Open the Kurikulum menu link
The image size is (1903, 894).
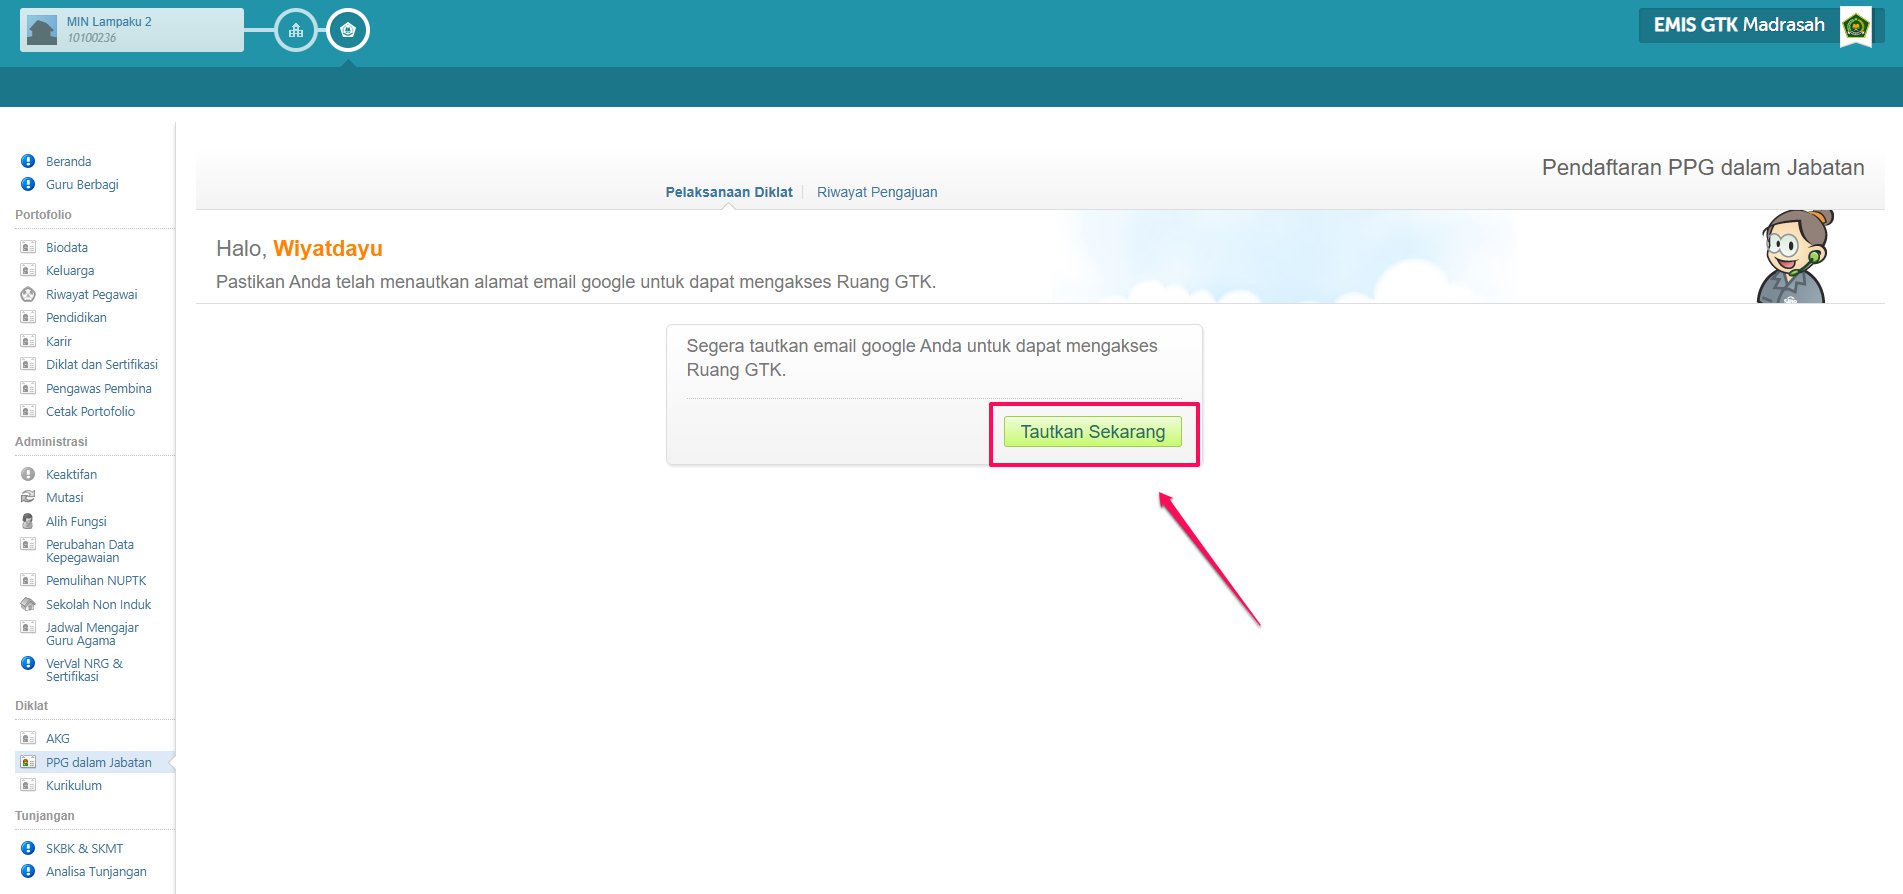coord(74,785)
